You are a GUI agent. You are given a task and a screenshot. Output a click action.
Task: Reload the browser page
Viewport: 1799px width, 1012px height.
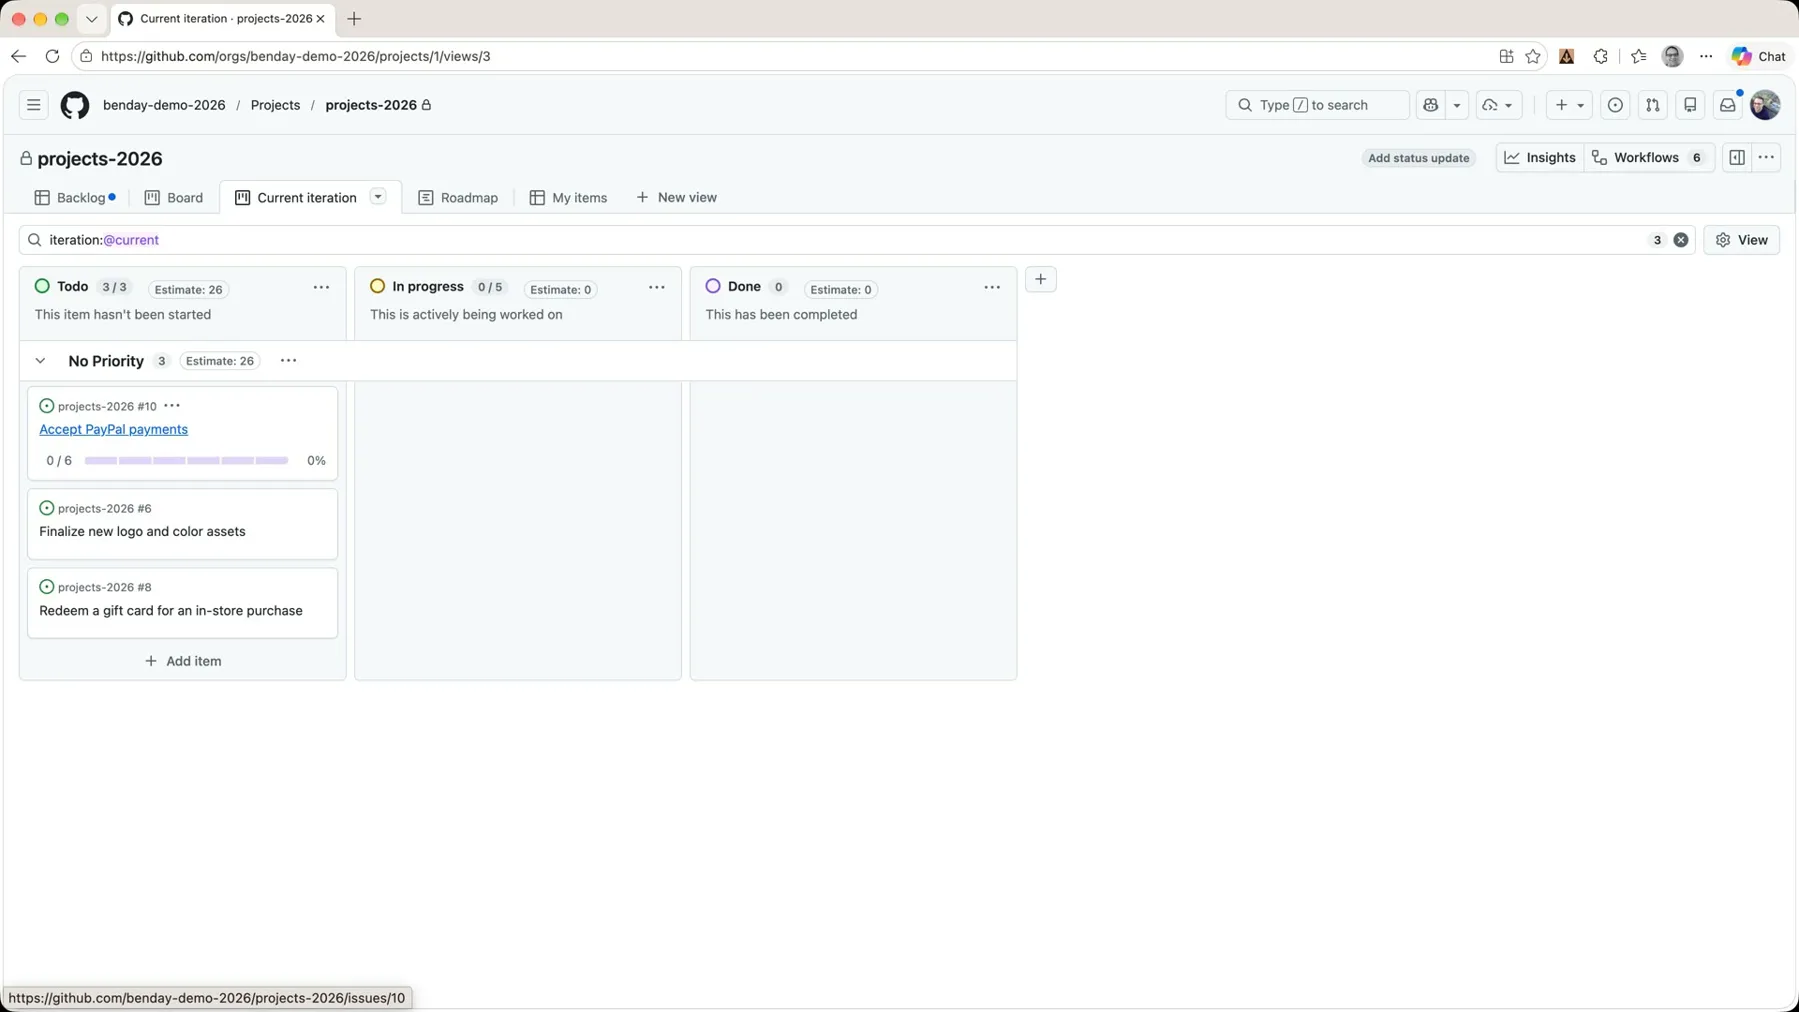[53, 57]
